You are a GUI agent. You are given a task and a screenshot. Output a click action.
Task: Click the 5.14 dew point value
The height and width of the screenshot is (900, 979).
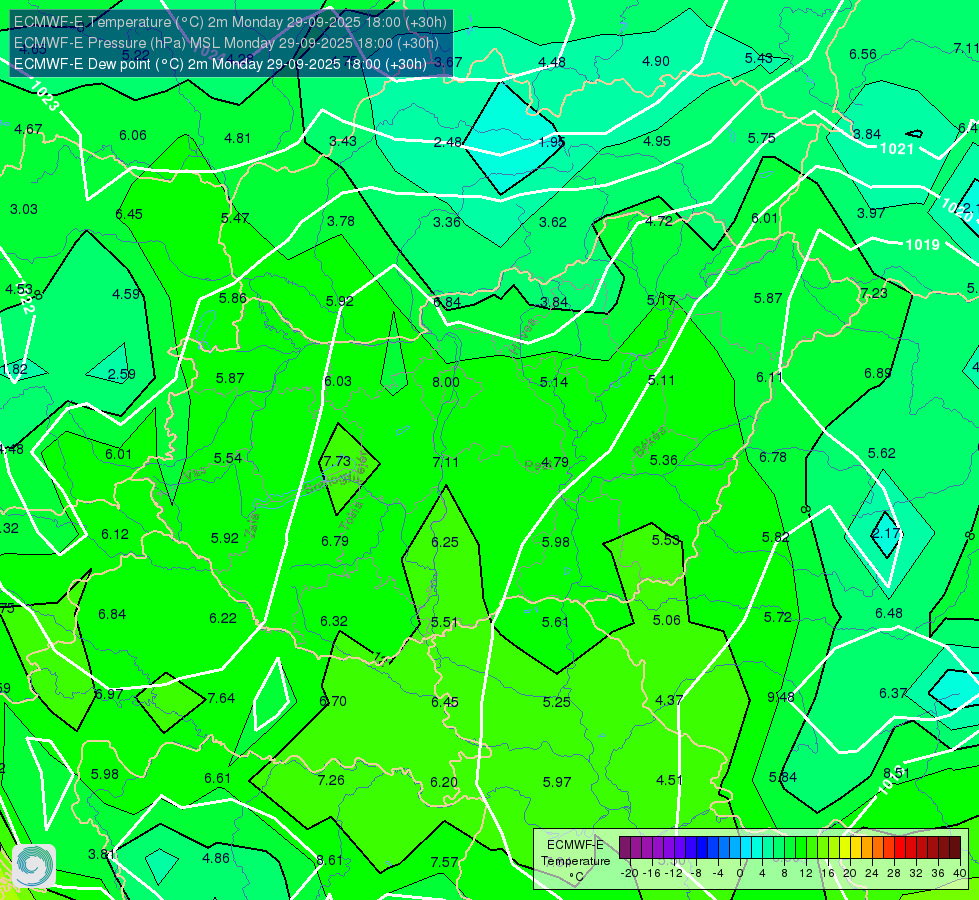tap(554, 382)
